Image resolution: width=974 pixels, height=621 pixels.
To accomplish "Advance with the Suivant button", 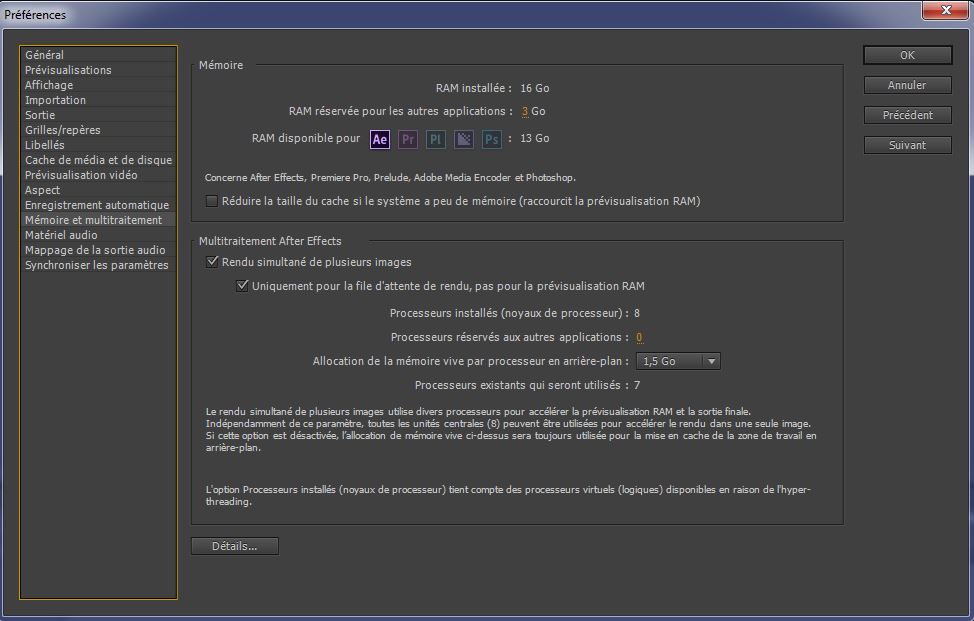I will tap(908, 145).
